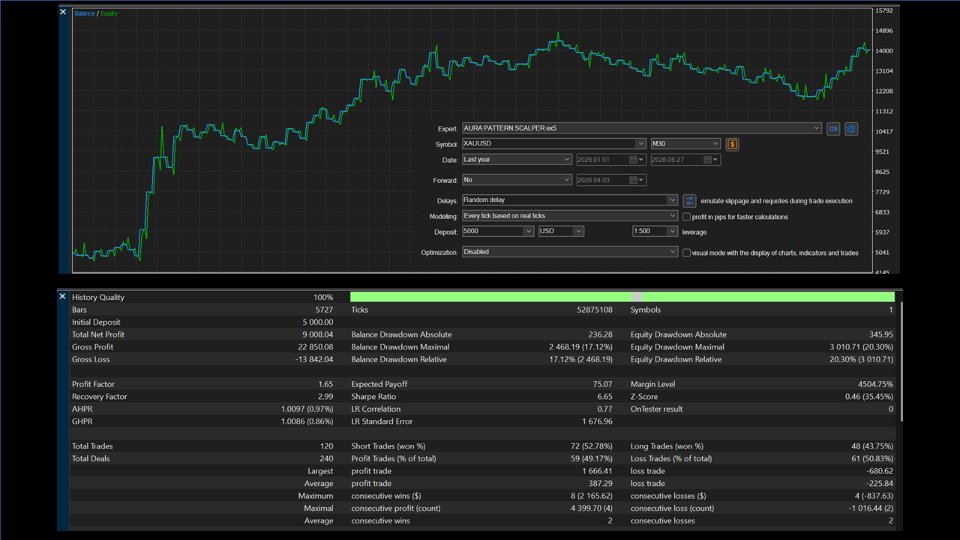Image resolution: width=960 pixels, height=540 pixels.
Task: Select the Sharpe Ratio value 6.65
Action: (x=605, y=397)
